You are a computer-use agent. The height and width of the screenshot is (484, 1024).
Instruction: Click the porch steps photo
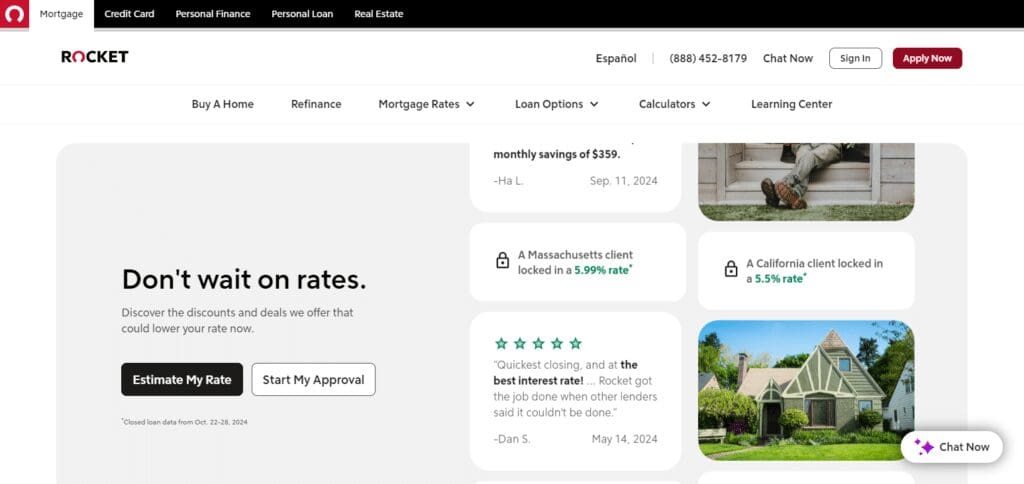pos(807,182)
